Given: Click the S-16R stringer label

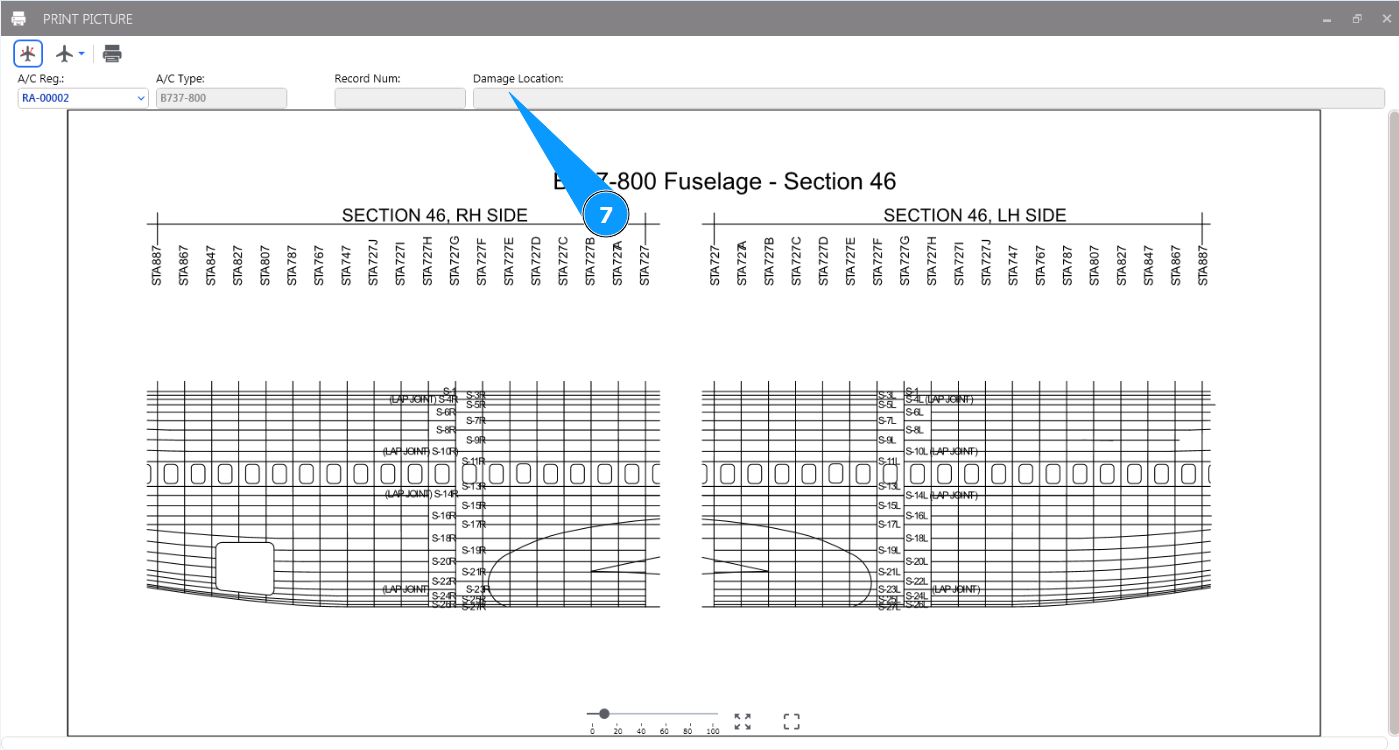Looking at the screenshot, I should [x=444, y=516].
